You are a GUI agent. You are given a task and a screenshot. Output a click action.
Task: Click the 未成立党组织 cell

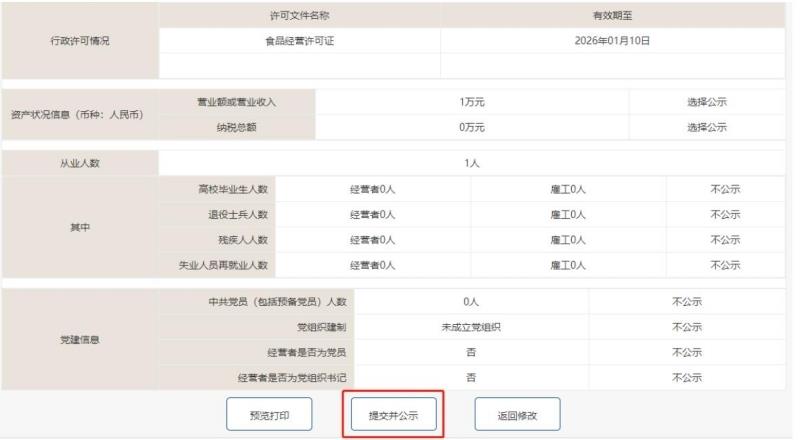(x=472, y=327)
